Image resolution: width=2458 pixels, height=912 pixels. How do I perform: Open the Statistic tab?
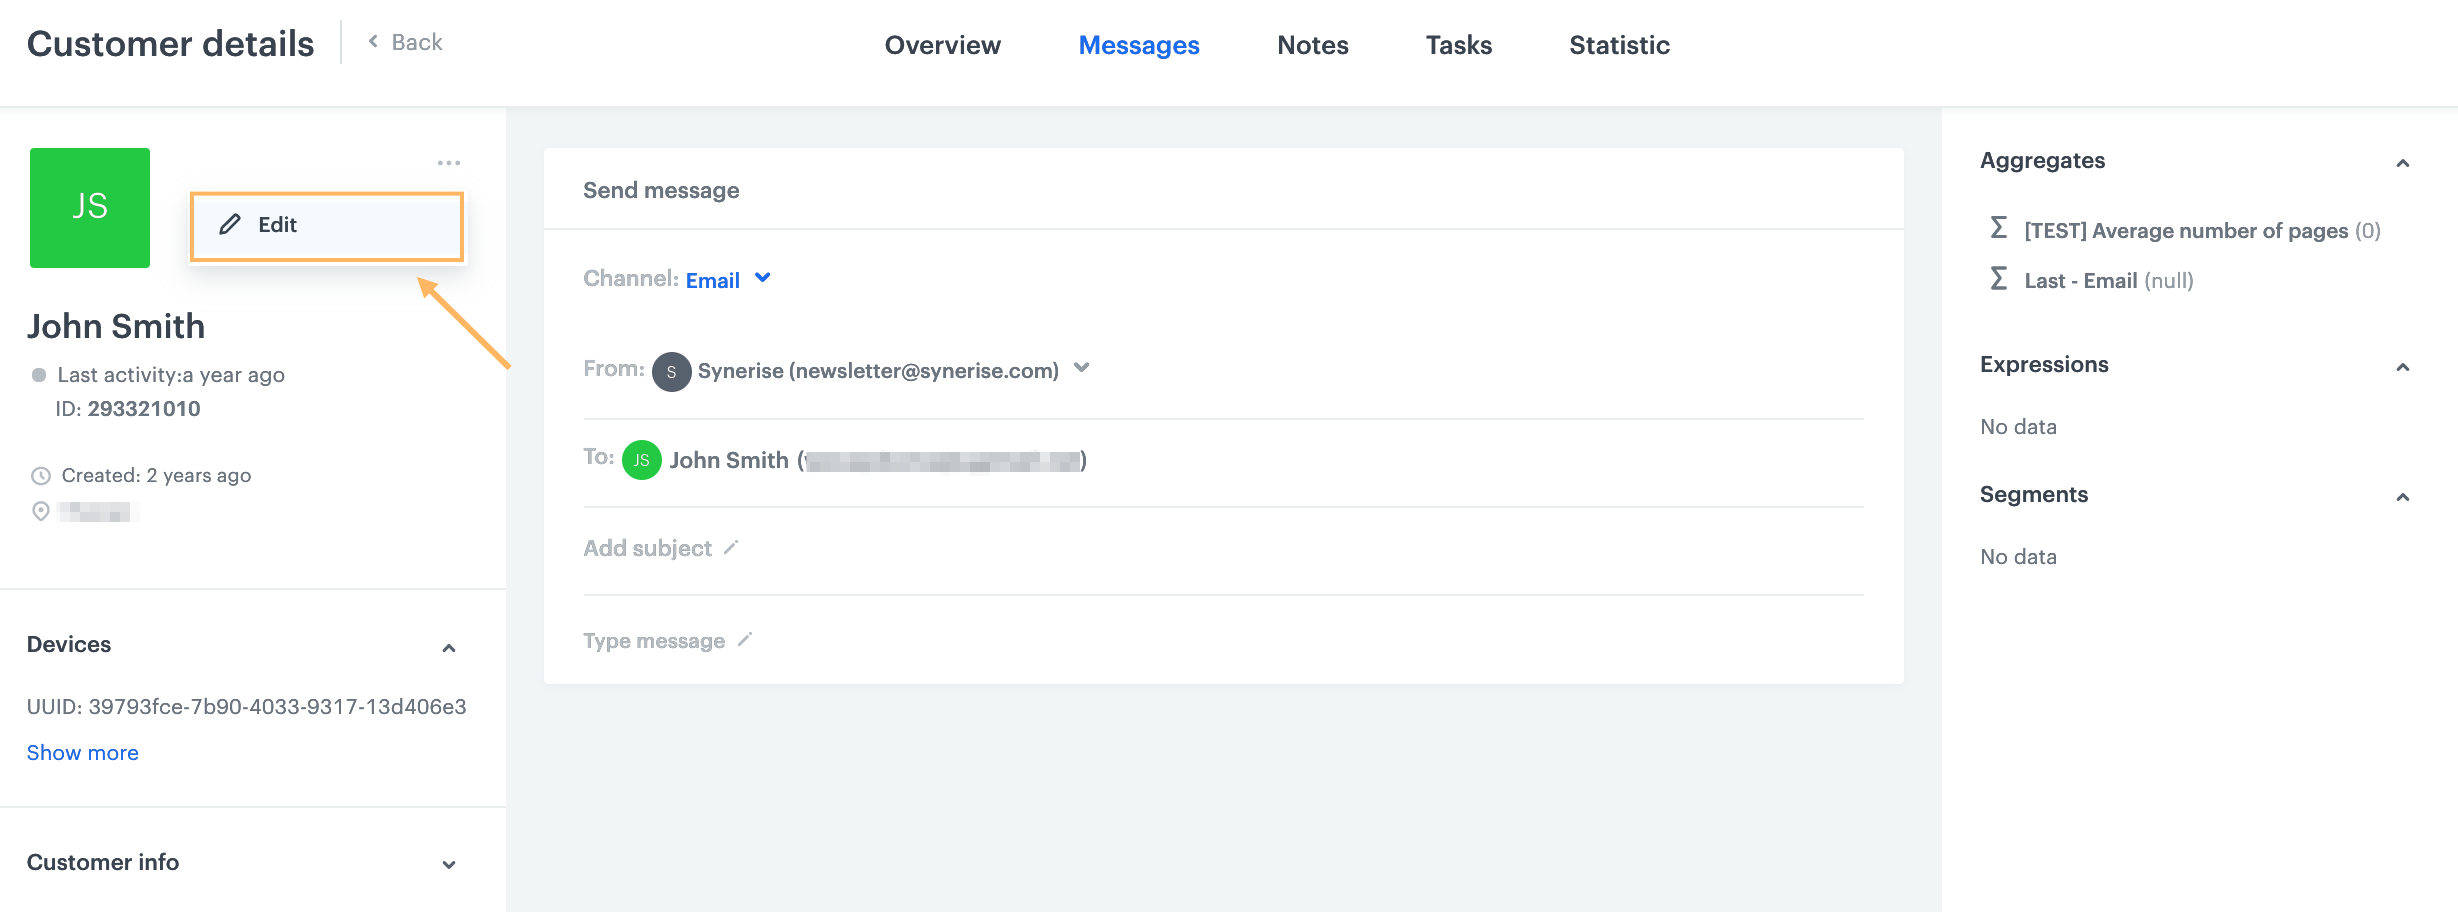1619,45
